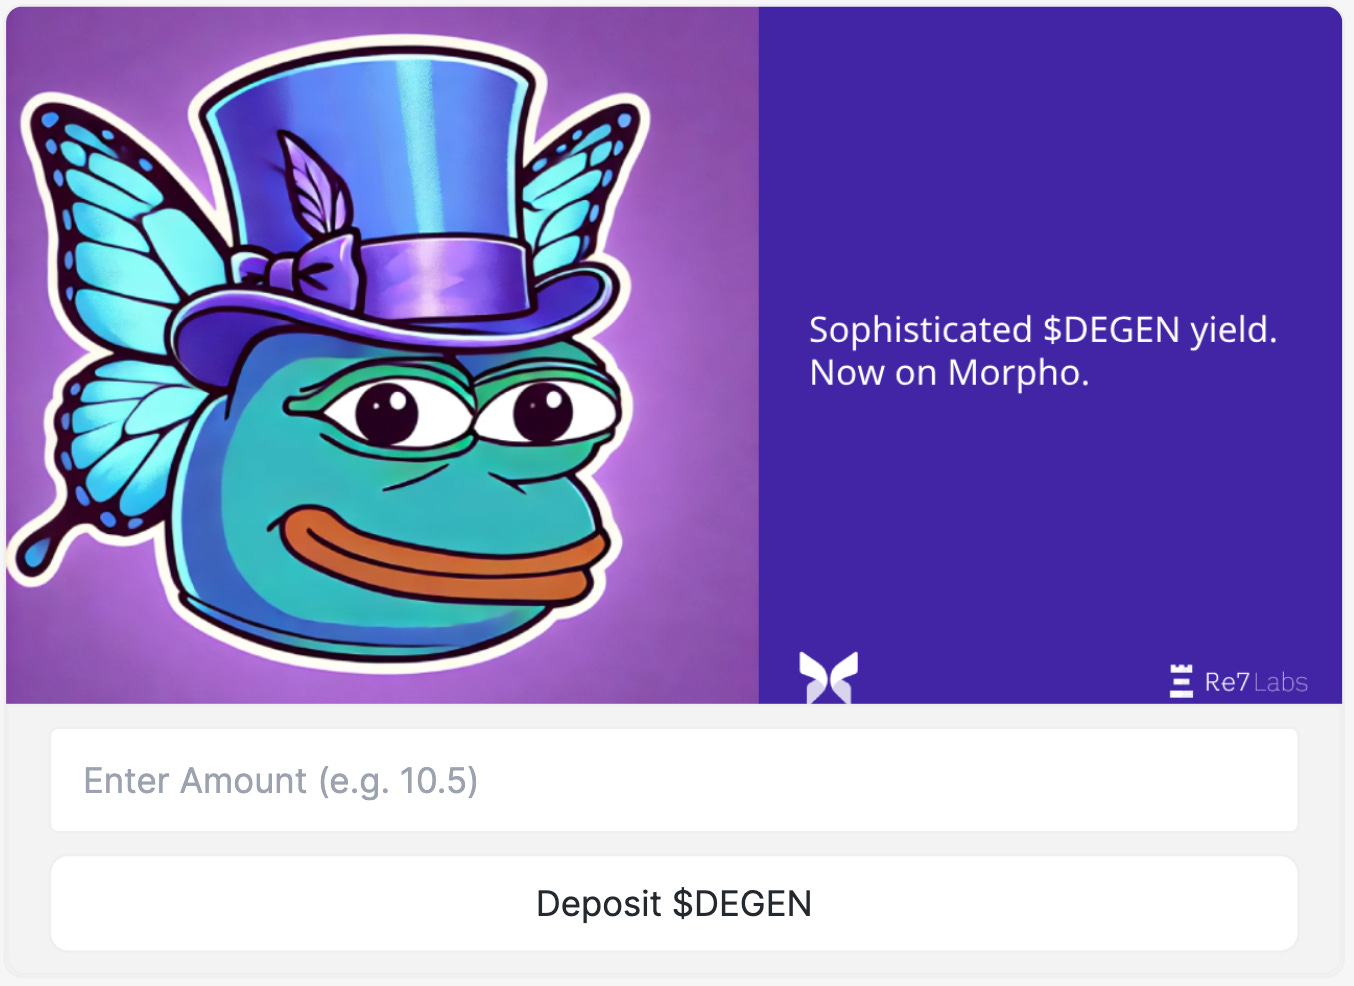This screenshot has width=1354, height=986.
Task: Click the Morpho butterfly logo
Action: pyautogui.click(x=828, y=677)
